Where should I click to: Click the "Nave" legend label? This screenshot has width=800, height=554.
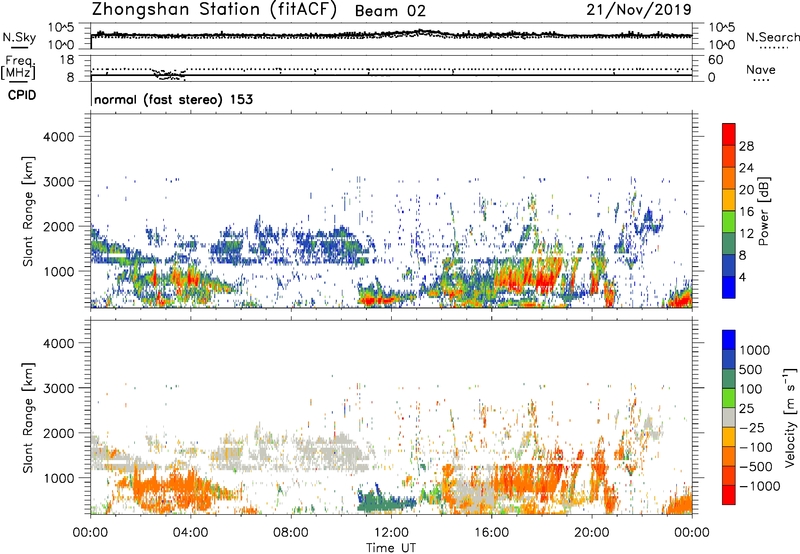click(x=760, y=70)
